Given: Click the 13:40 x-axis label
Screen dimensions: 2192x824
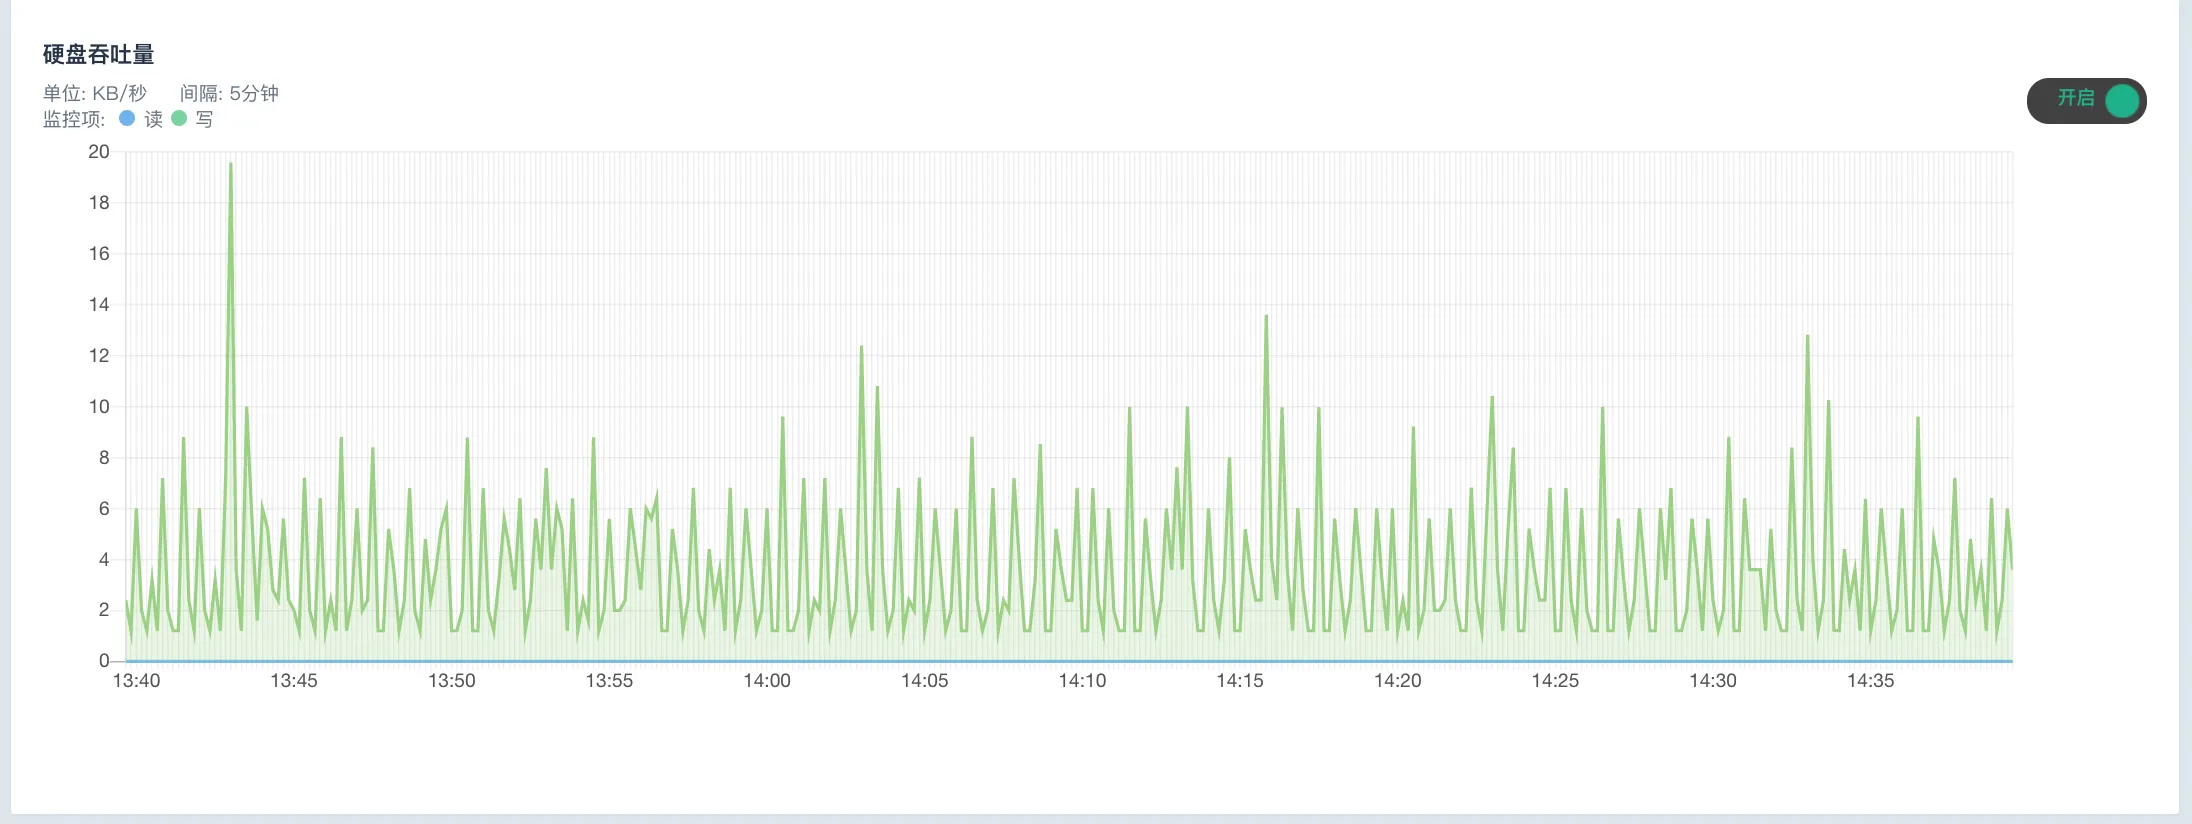Looking at the screenshot, I should click(136, 681).
